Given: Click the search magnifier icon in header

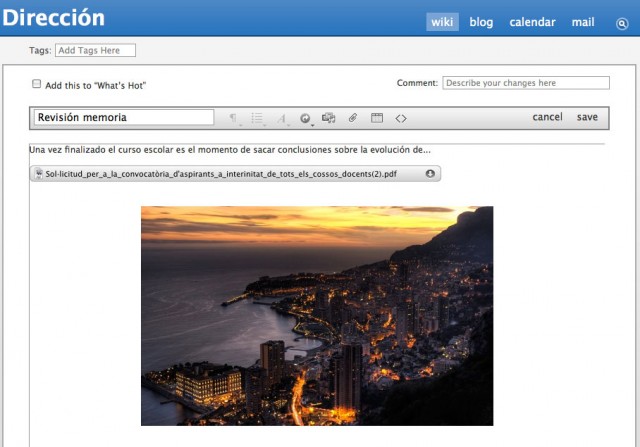Looking at the screenshot, I should (622, 24).
